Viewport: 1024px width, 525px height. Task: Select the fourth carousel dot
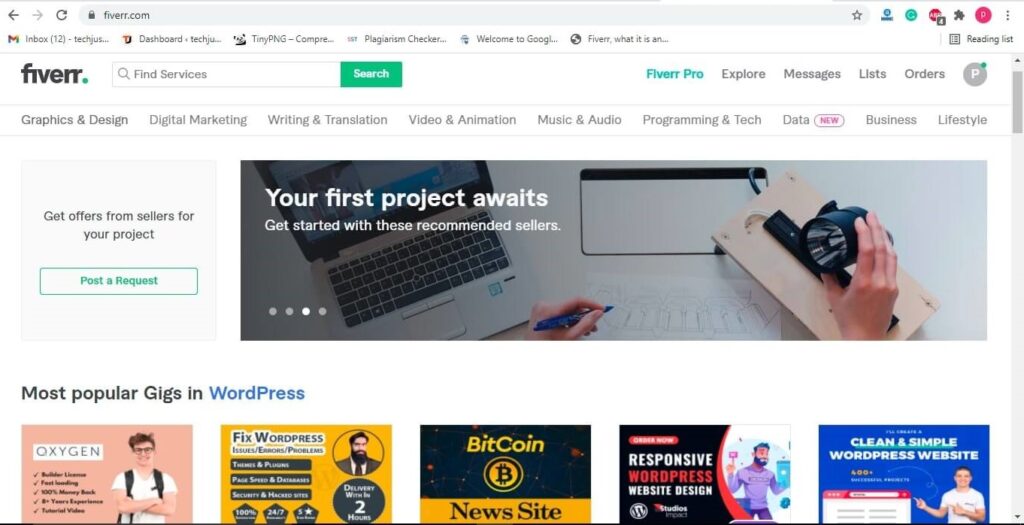(323, 311)
